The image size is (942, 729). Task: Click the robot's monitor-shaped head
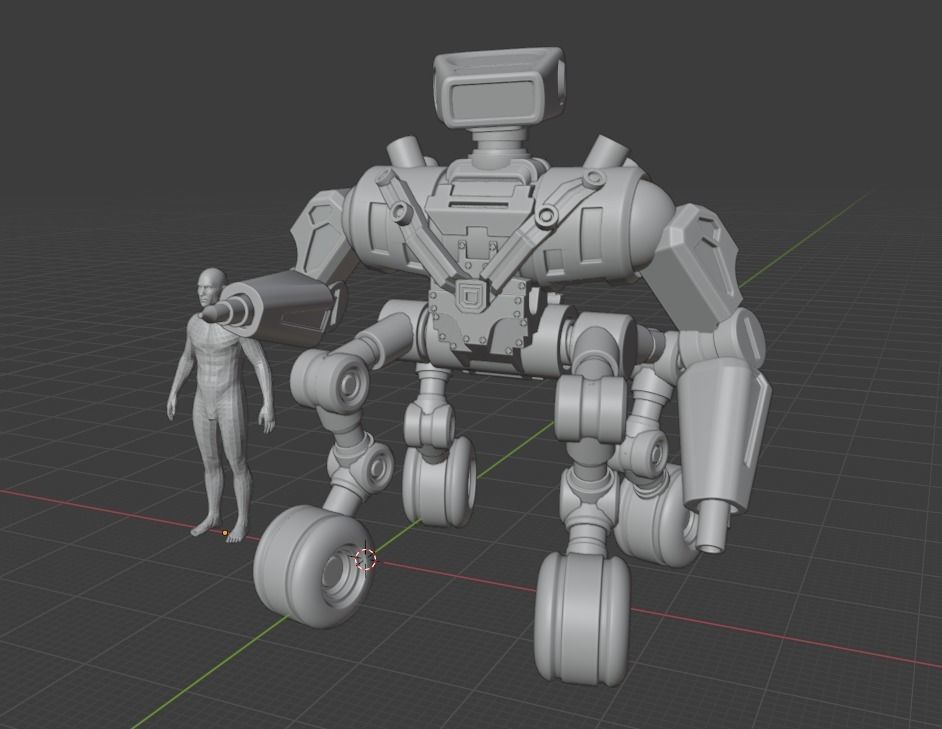pyautogui.click(x=500, y=88)
